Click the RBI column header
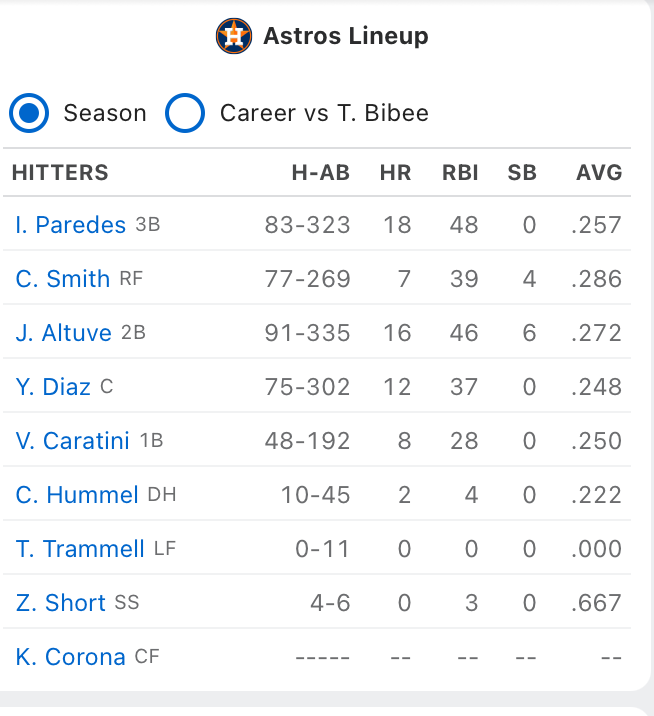The height and width of the screenshot is (716, 654). click(x=460, y=173)
